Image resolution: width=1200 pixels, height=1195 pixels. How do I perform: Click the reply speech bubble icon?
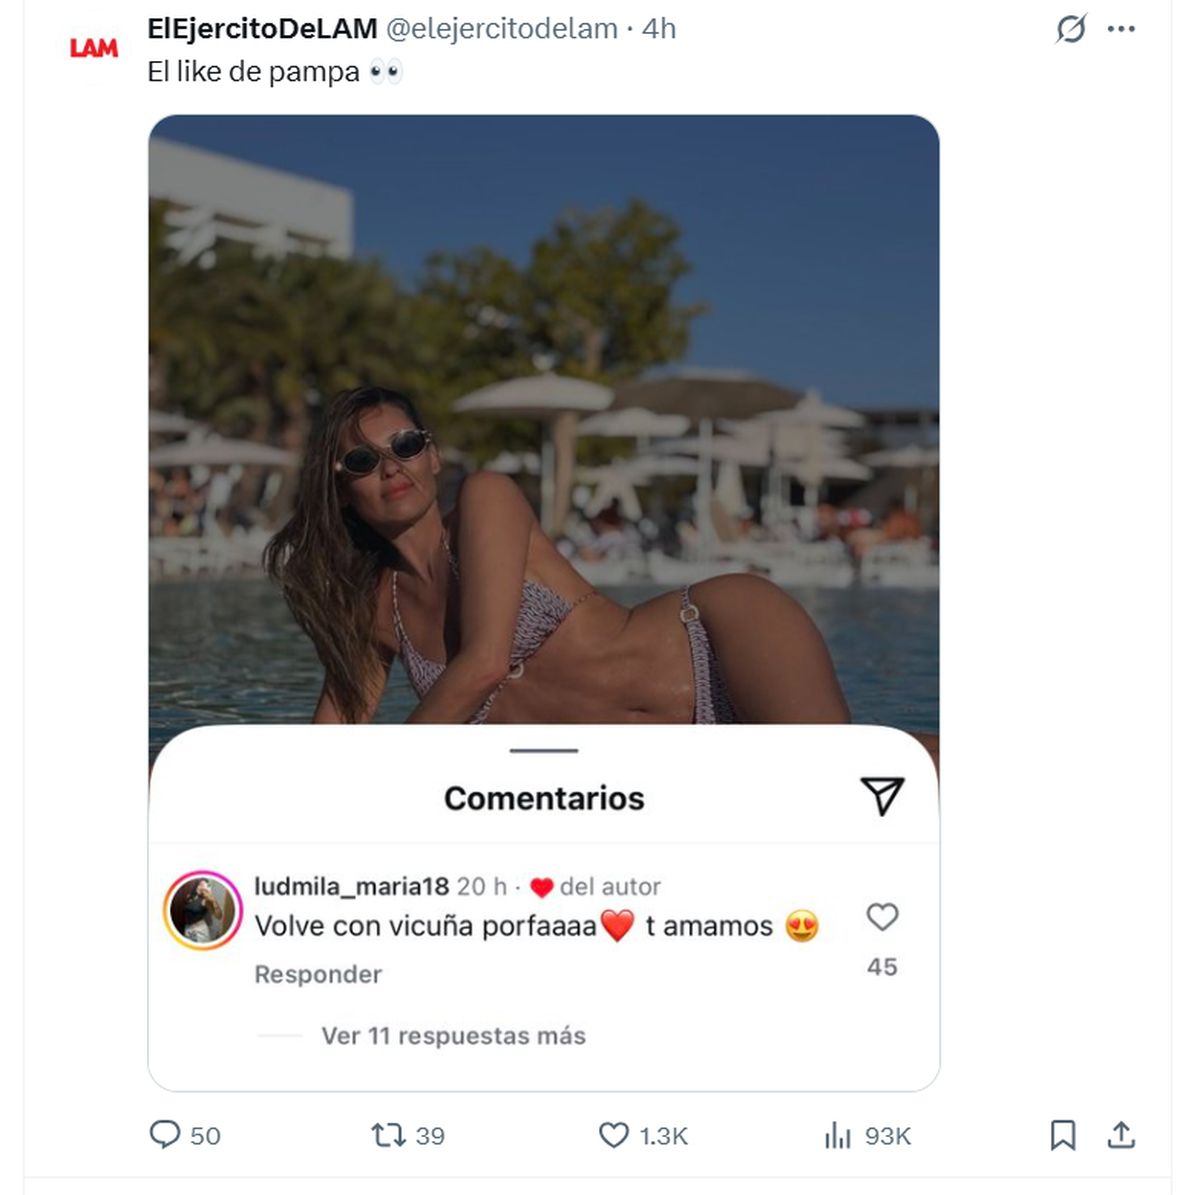164,1134
